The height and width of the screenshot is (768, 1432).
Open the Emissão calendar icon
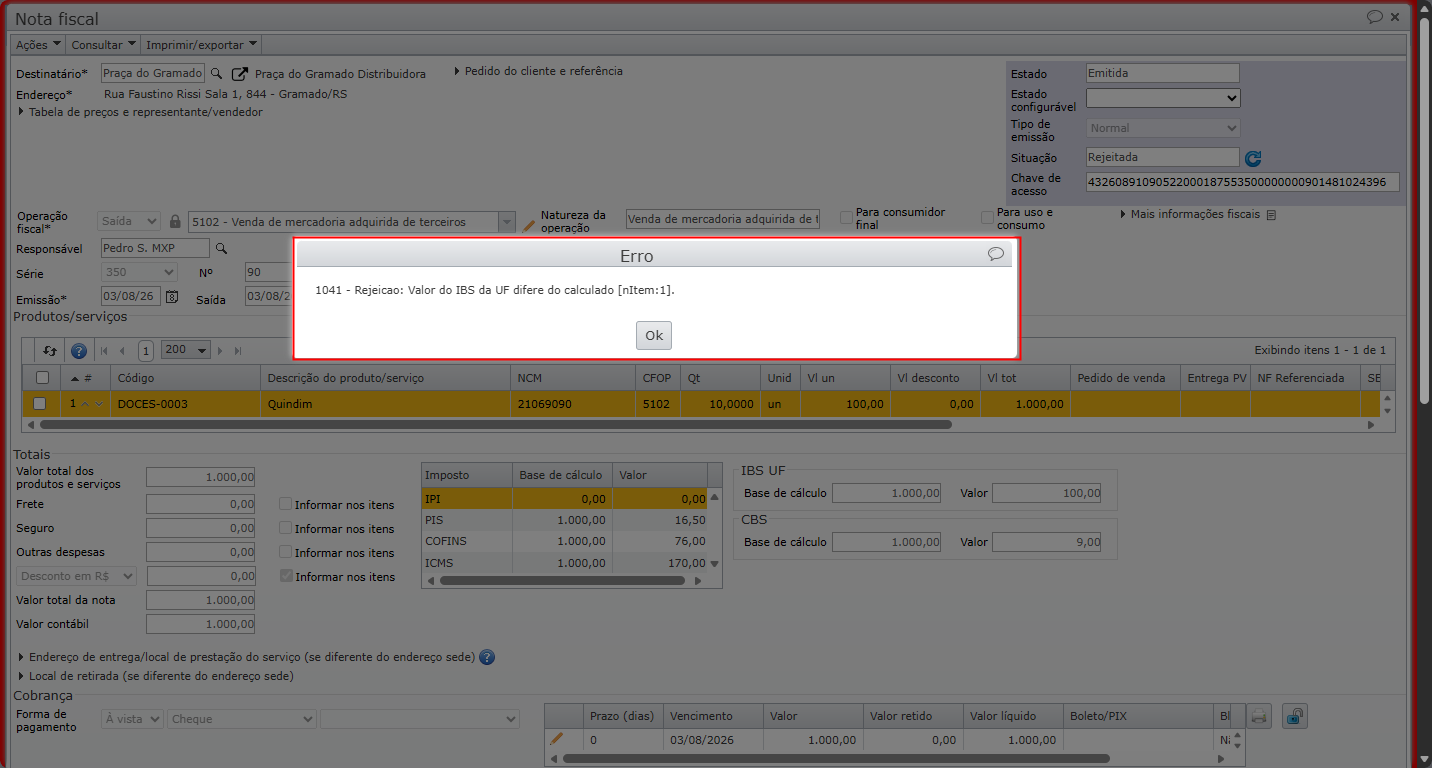(x=172, y=296)
